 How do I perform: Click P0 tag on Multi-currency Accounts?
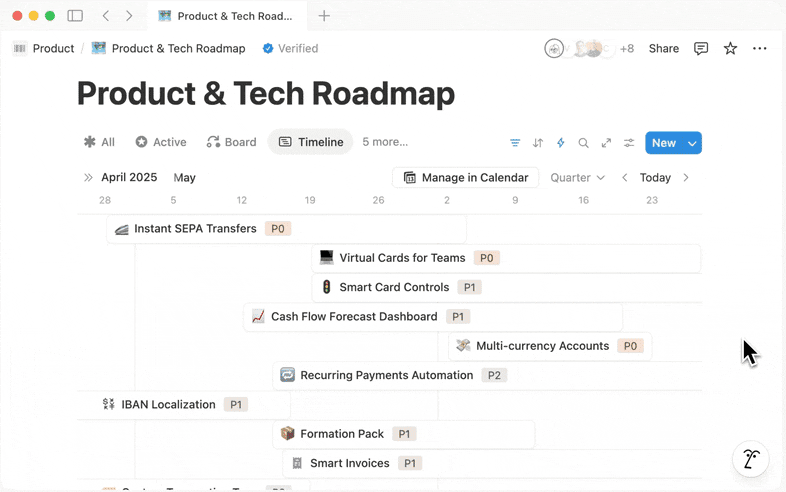630,346
